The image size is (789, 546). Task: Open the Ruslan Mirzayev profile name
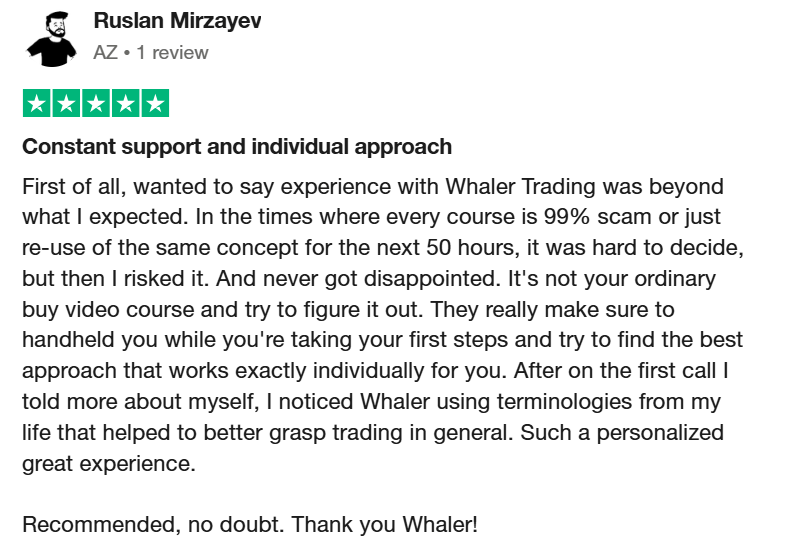coord(178,21)
